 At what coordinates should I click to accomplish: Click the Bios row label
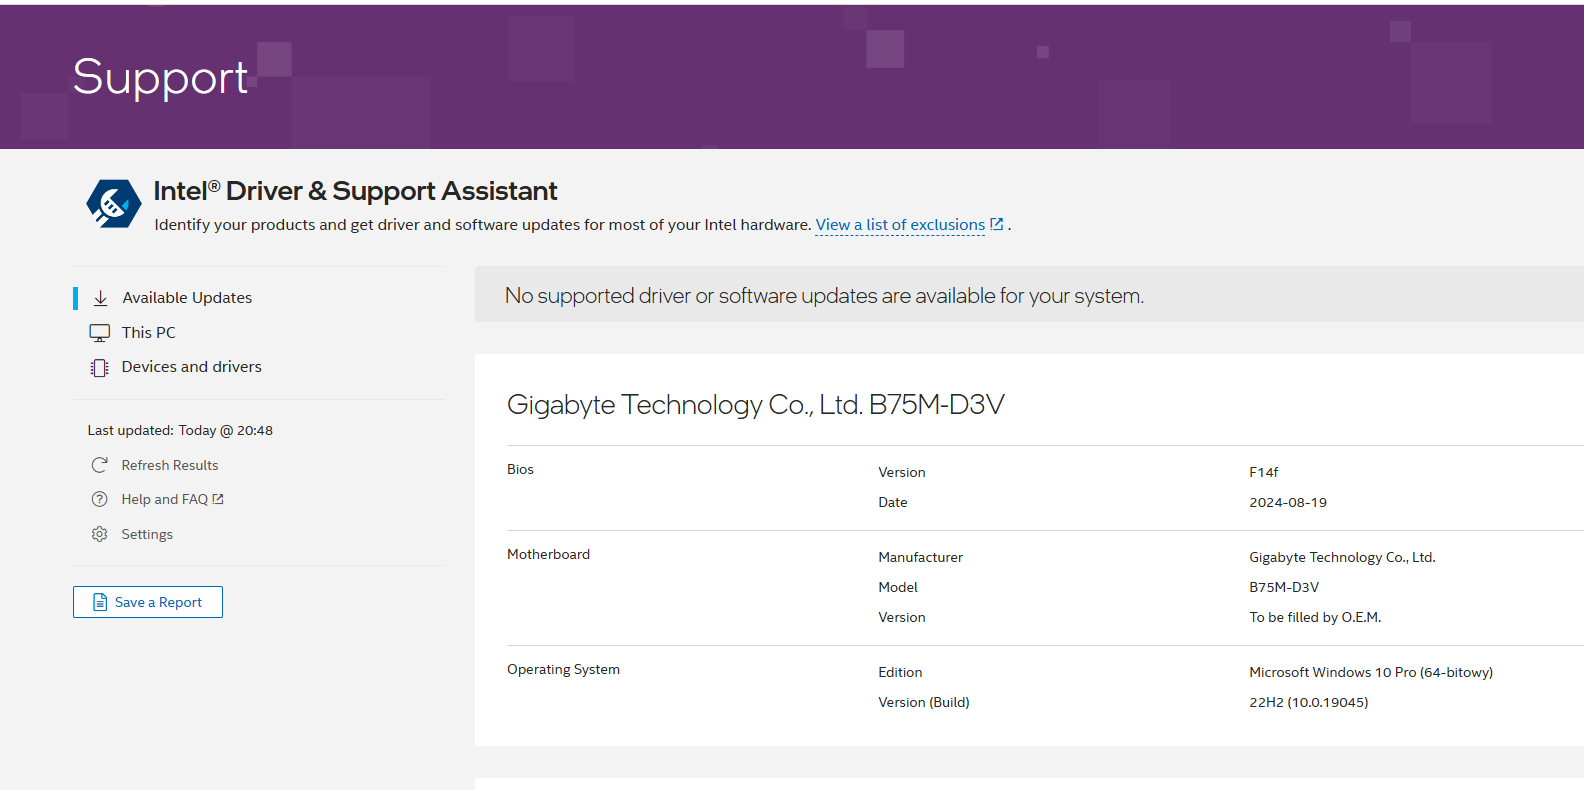coord(520,469)
